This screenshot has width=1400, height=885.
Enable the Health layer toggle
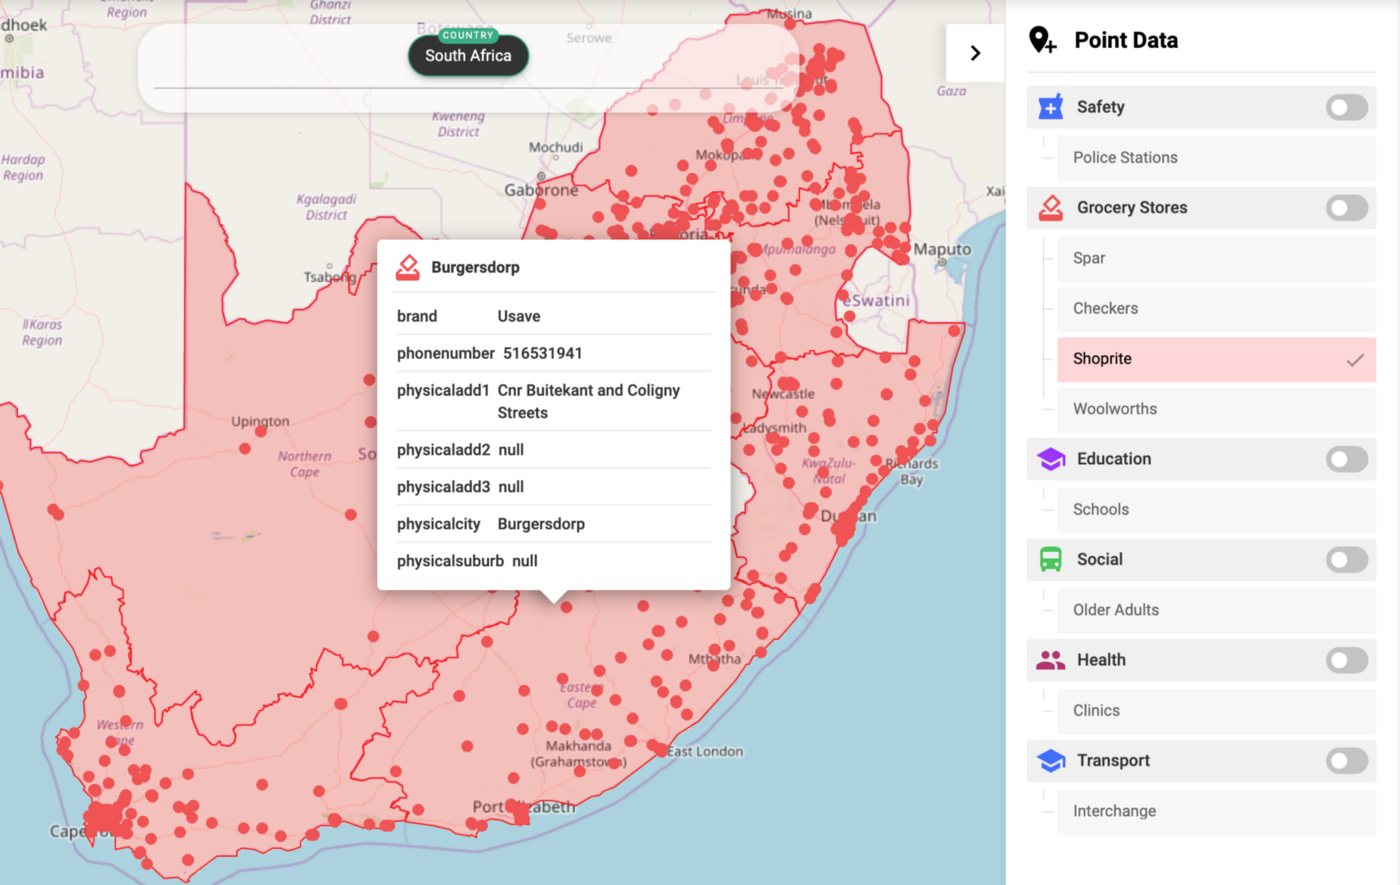pyautogui.click(x=1346, y=661)
